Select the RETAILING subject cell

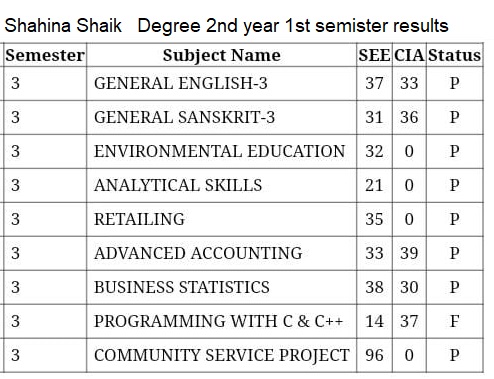(x=221, y=219)
